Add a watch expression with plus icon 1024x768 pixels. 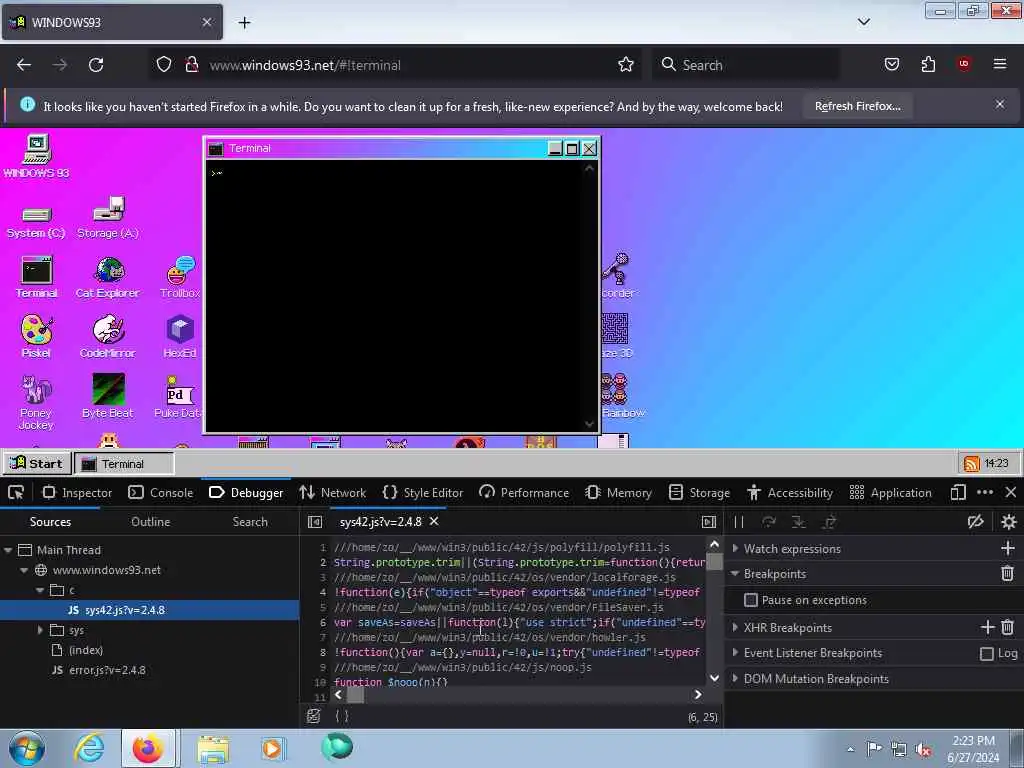[1008, 549]
